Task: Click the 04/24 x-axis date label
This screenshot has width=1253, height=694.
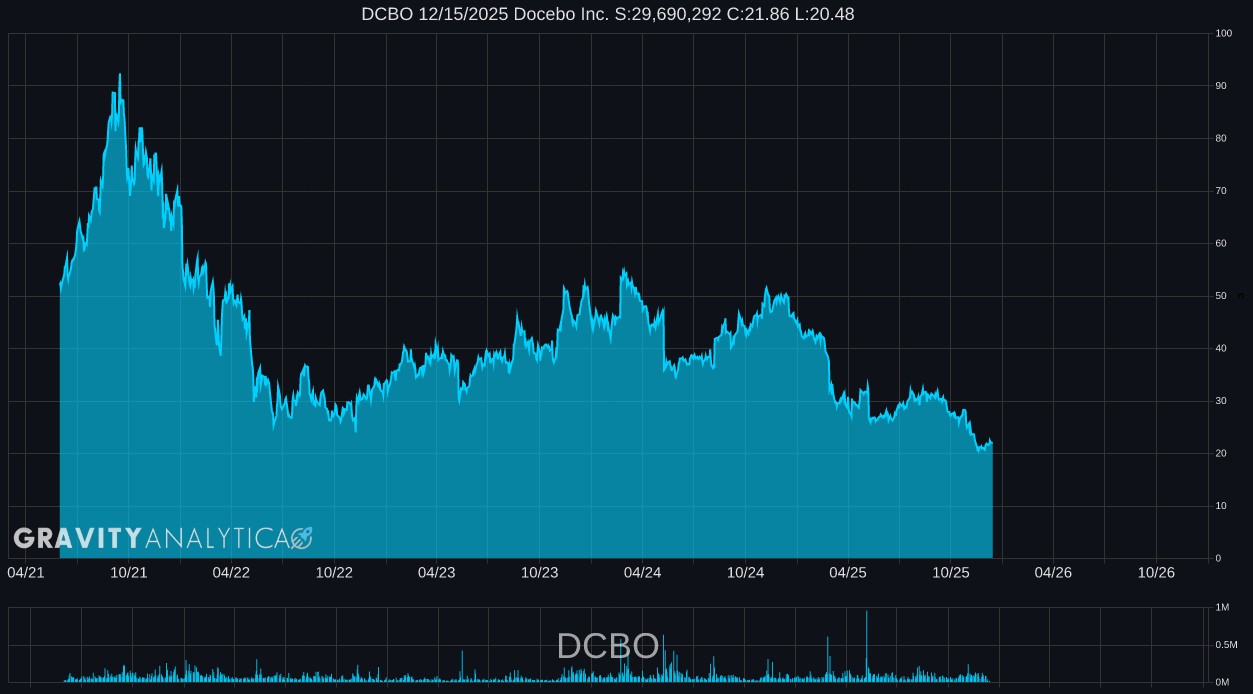Action: [x=642, y=573]
